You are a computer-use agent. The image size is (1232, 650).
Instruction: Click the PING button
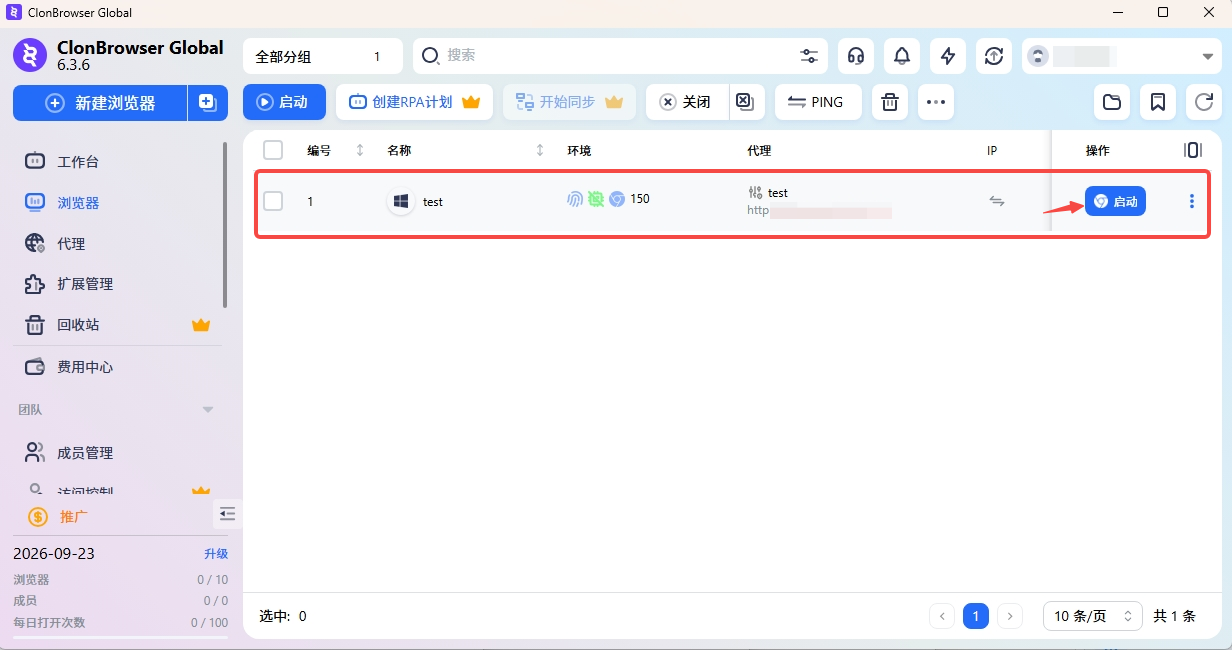(x=818, y=102)
